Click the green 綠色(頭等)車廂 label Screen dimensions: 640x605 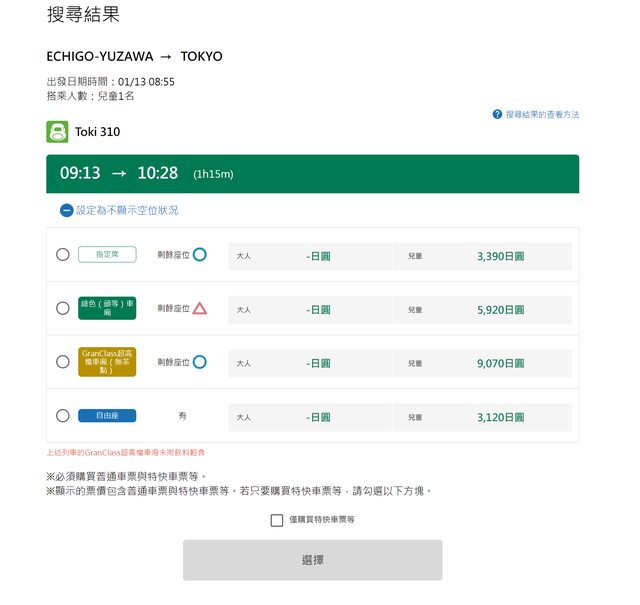point(107,309)
